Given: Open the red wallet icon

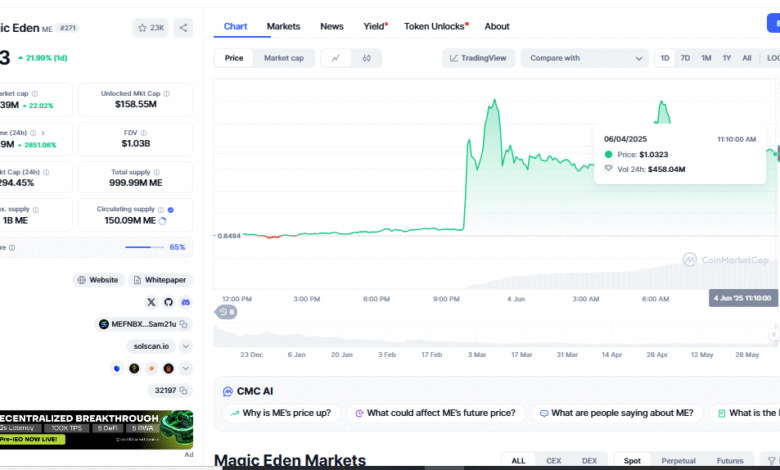Looking at the screenshot, I should pos(169,369).
